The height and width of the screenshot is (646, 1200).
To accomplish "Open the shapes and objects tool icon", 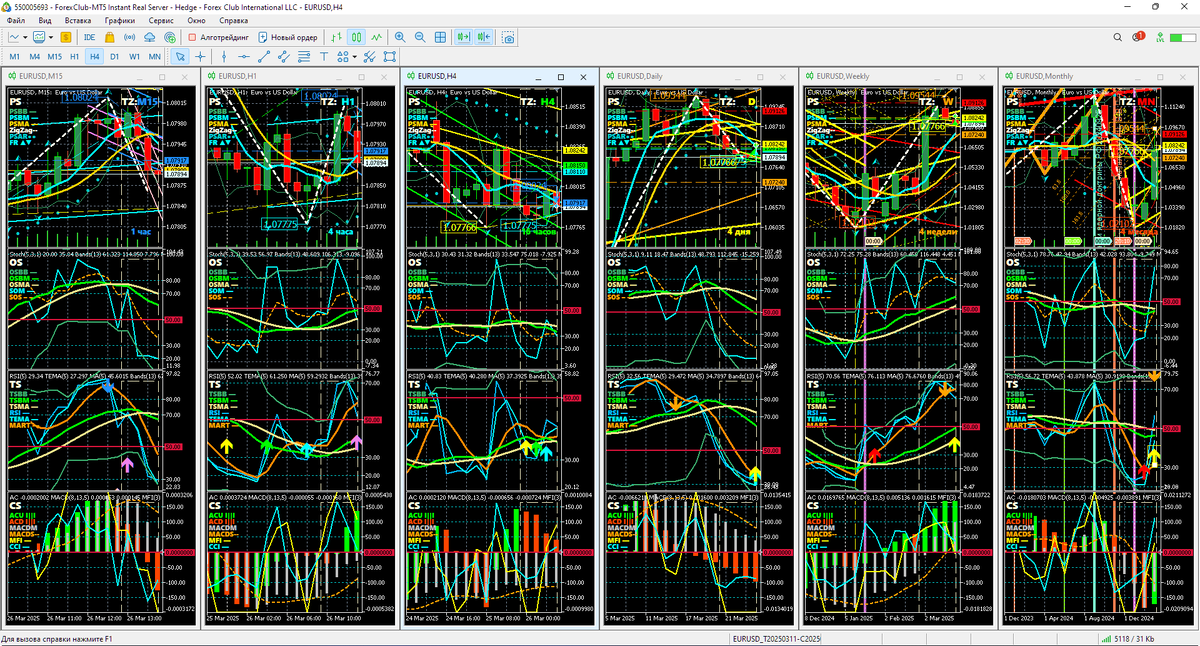I will coord(343,57).
